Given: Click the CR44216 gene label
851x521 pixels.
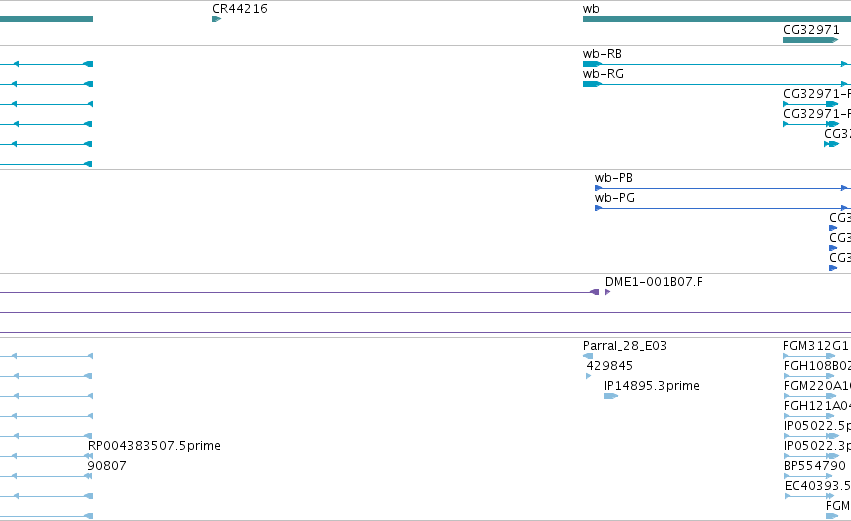Looking at the screenshot, I should [239, 9].
